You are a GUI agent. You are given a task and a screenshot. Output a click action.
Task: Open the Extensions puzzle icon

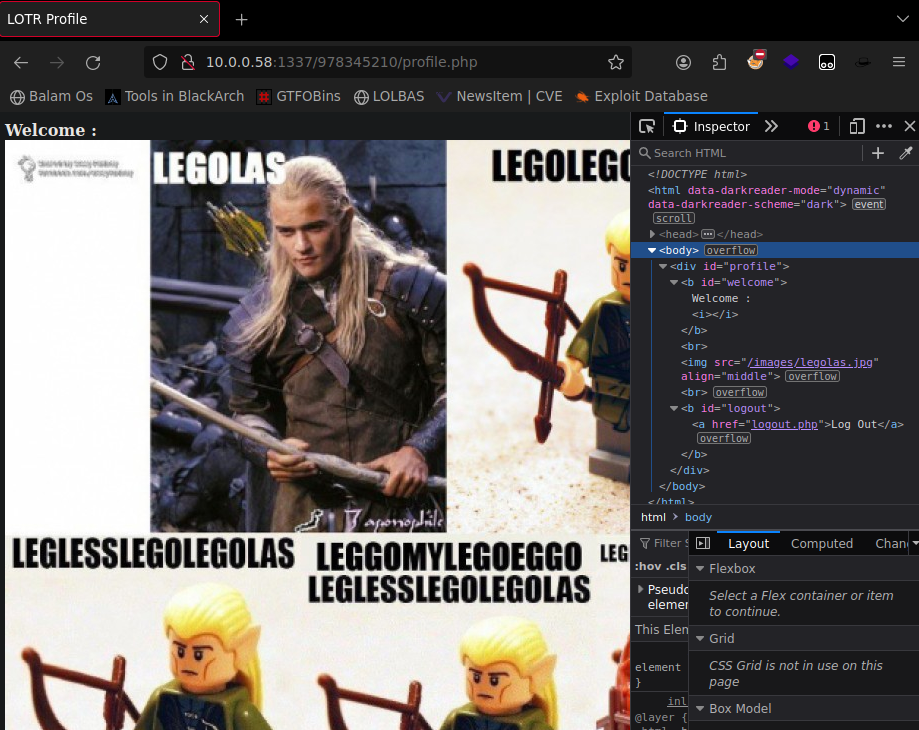[719, 62]
